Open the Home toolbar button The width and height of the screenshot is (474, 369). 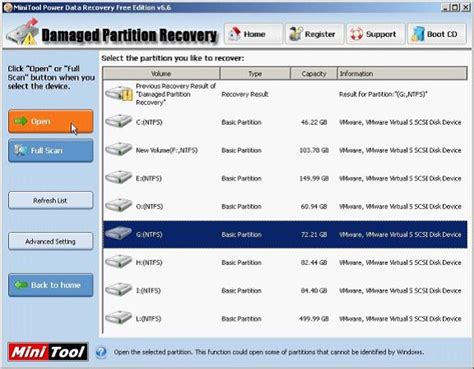(253, 34)
